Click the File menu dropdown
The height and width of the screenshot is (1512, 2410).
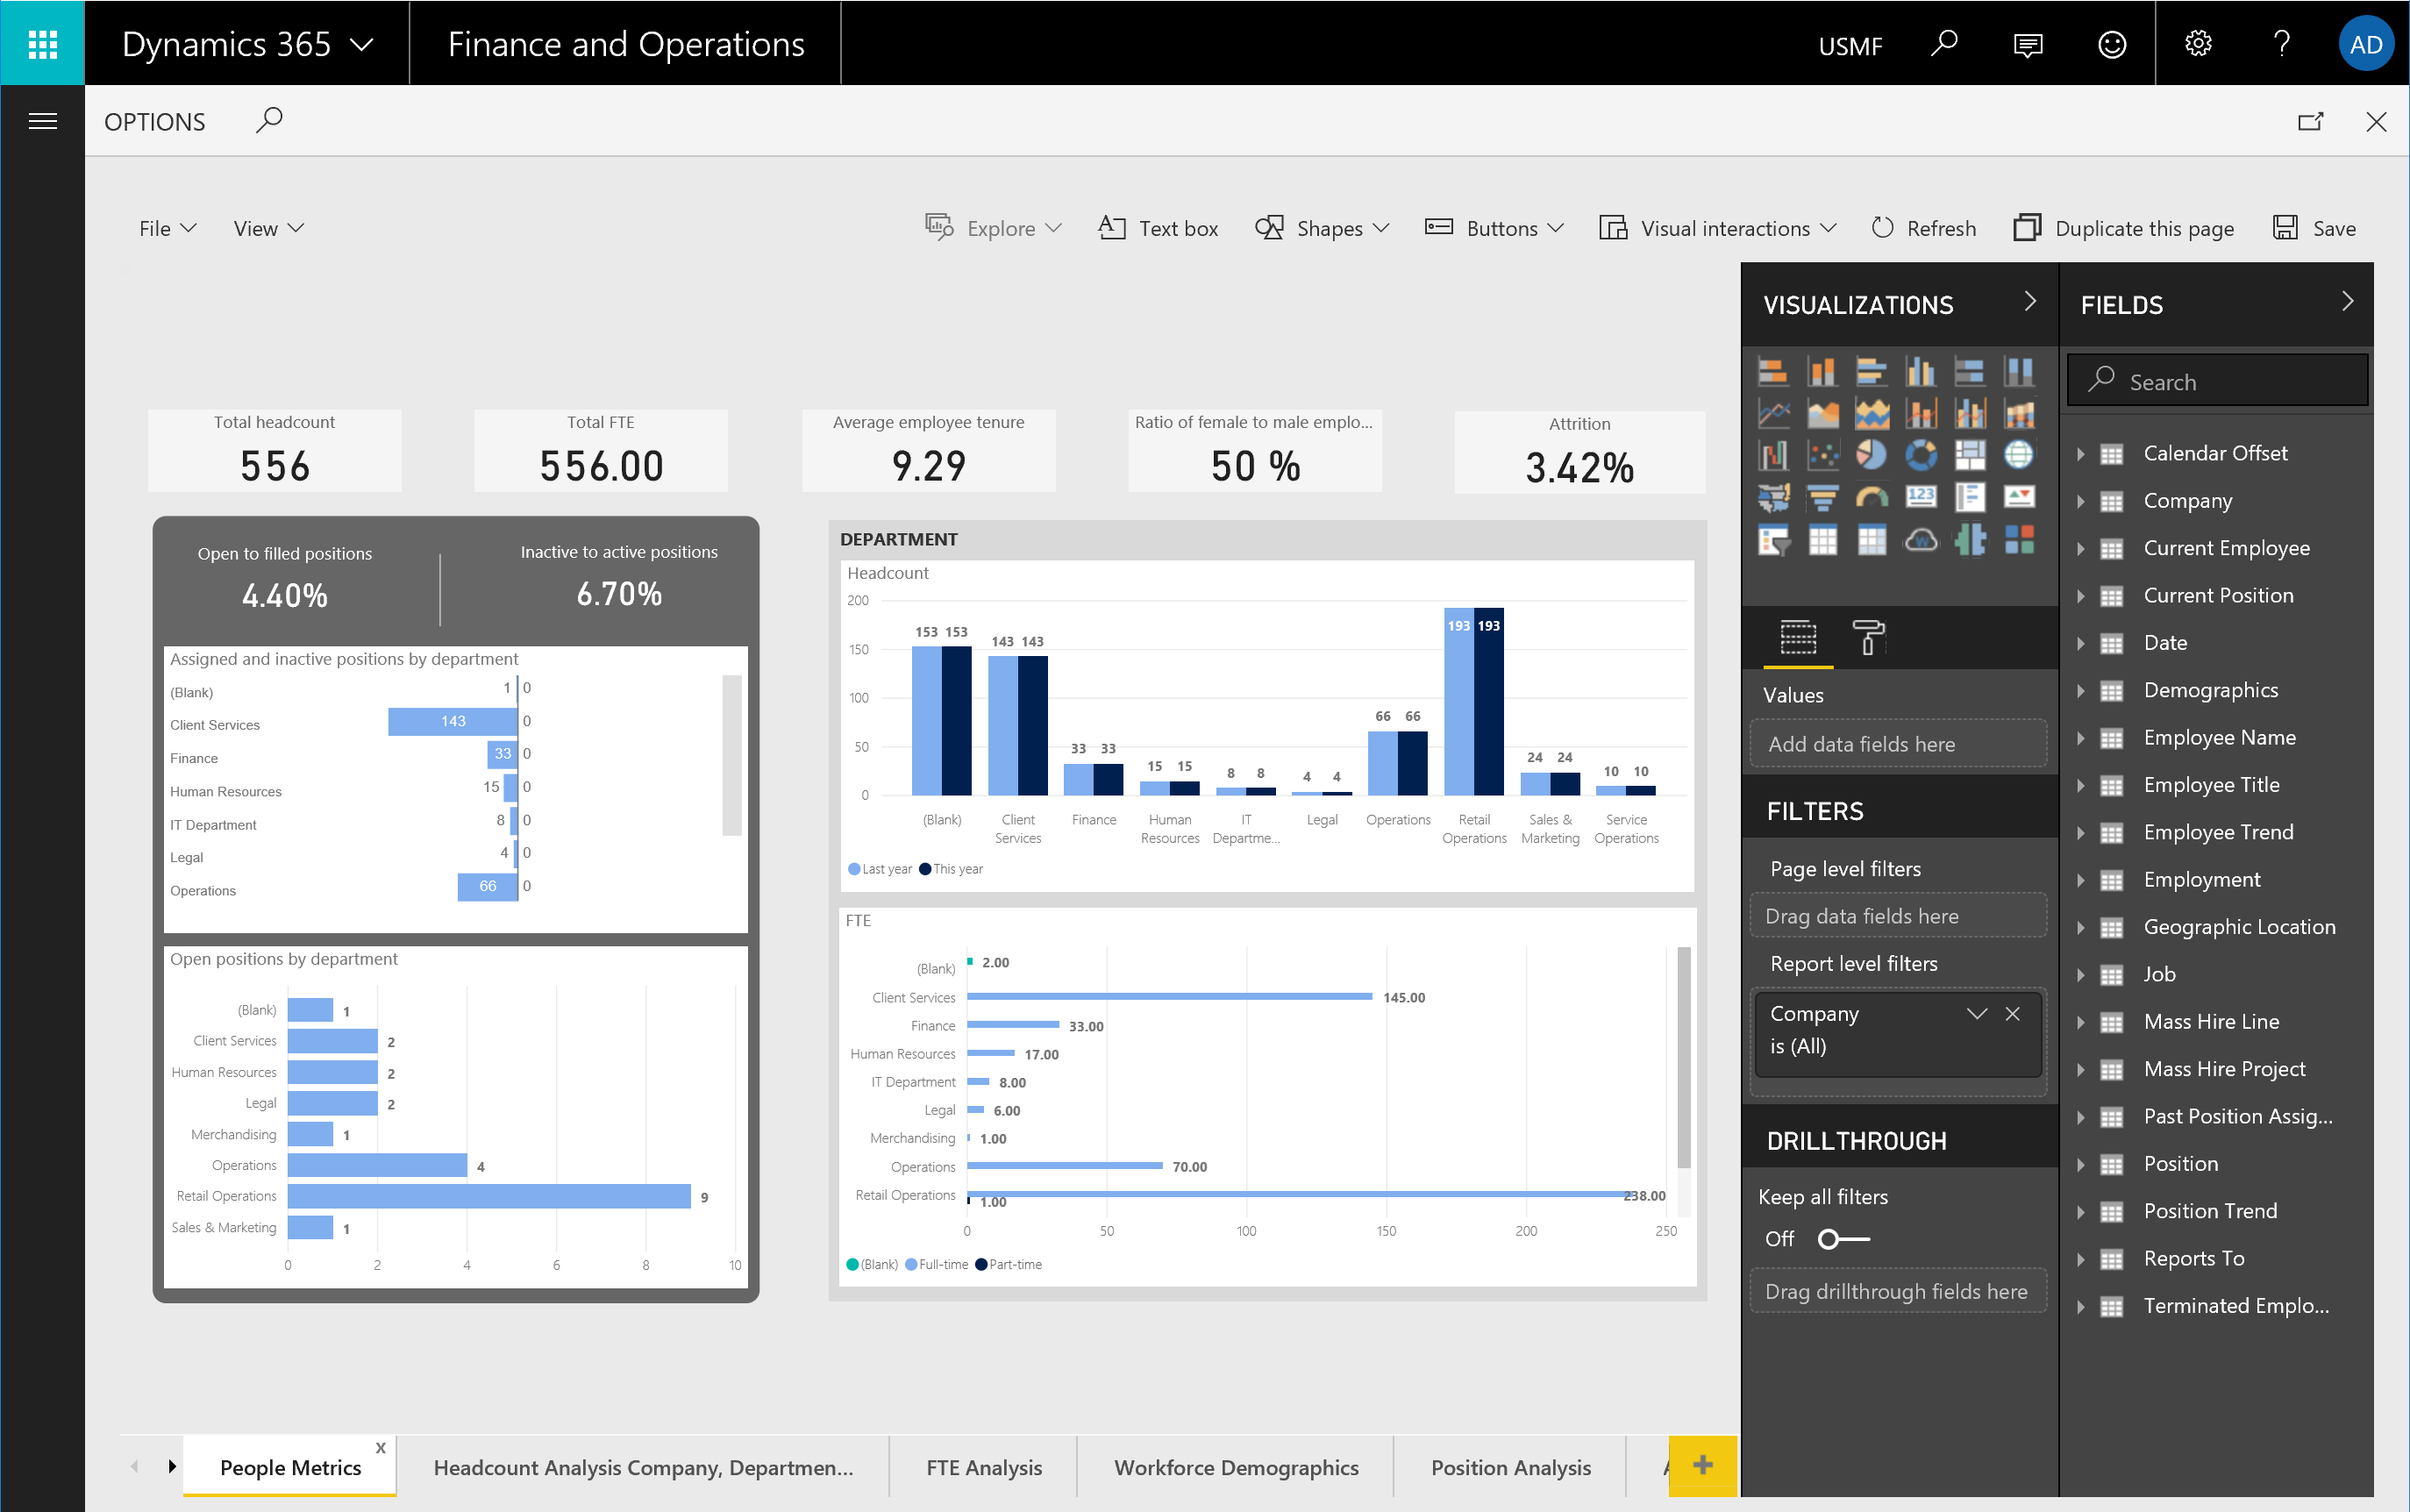pyautogui.click(x=166, y=228)
